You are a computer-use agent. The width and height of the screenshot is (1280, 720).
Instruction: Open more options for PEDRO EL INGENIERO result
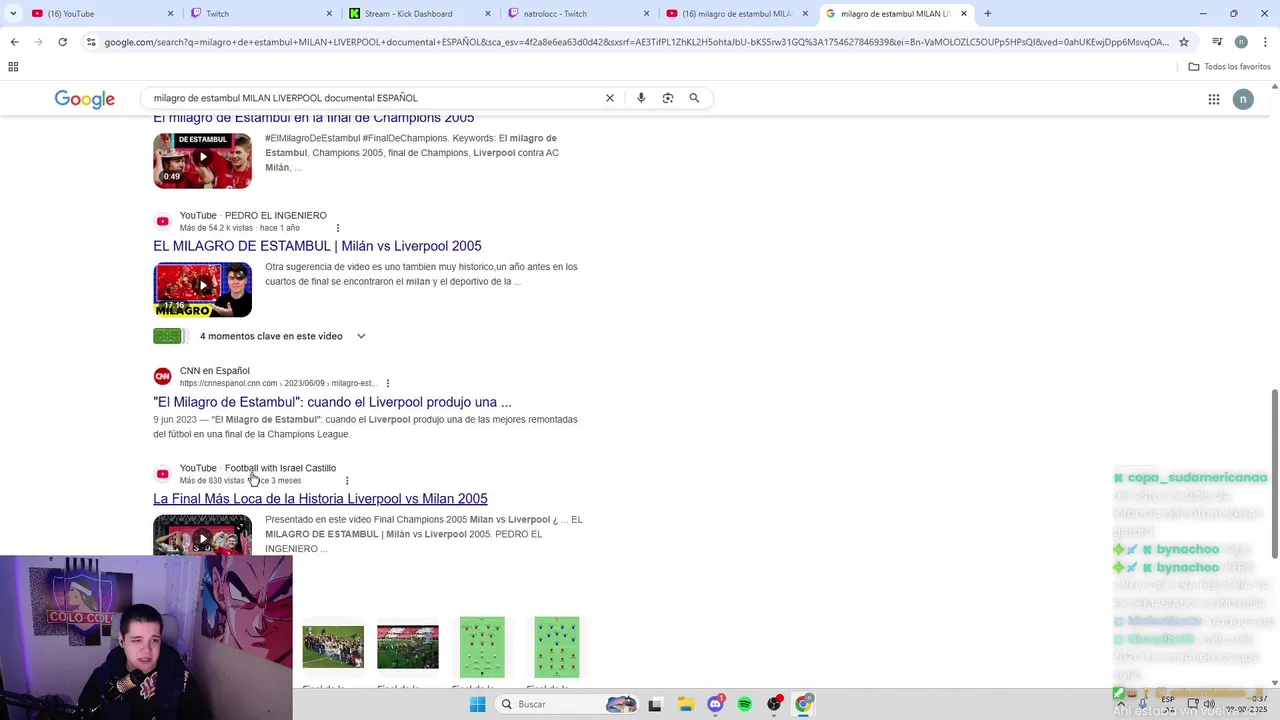click(x=337, y=228)
